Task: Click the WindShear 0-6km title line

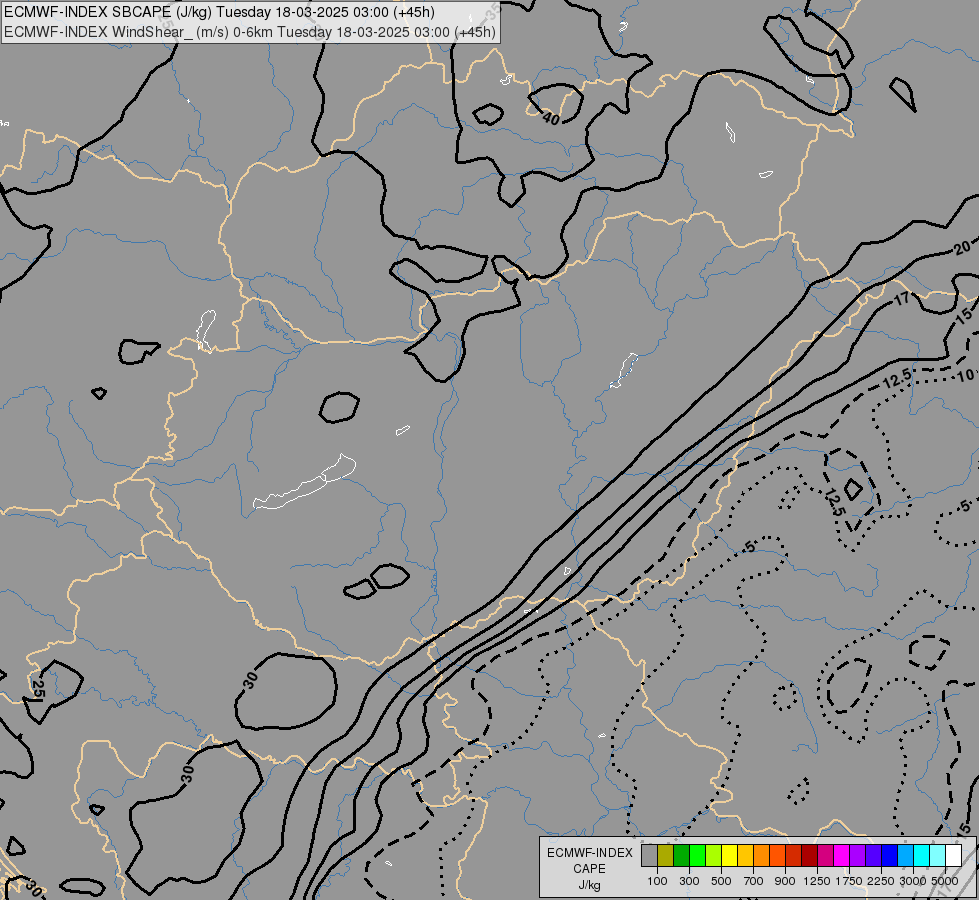Action: [x=250, y=32]
